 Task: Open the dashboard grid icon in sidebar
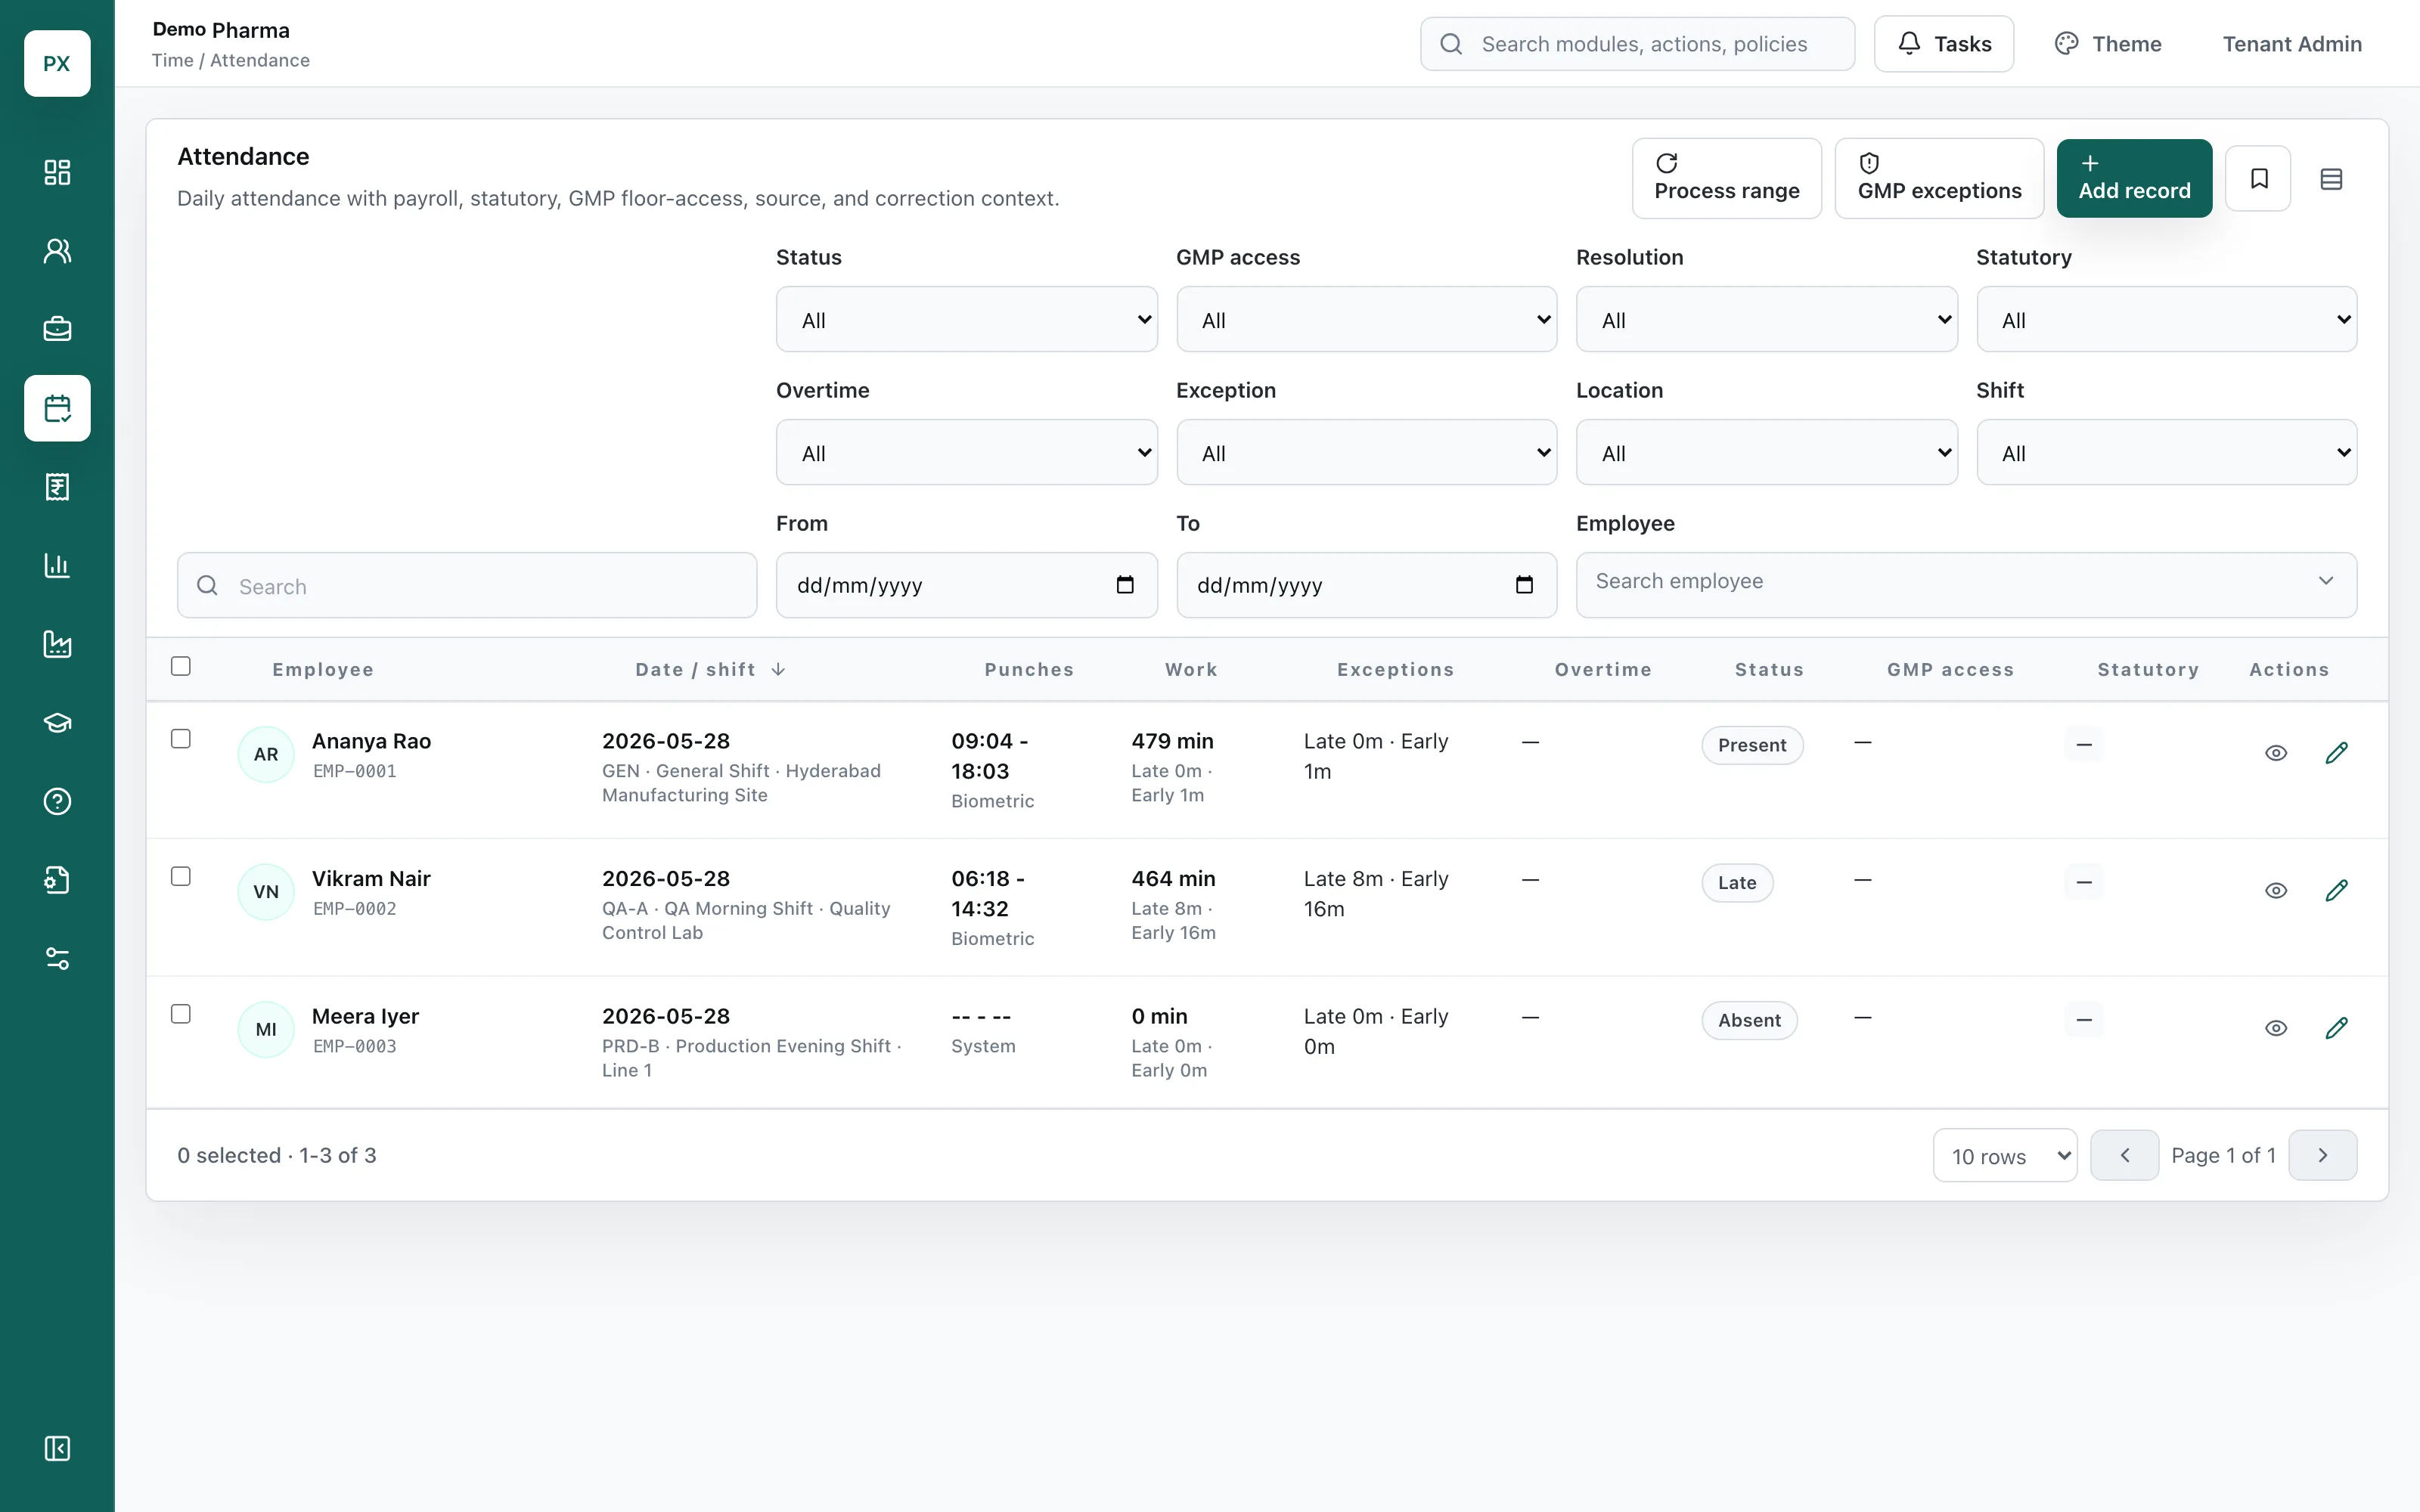coord(57,172)
